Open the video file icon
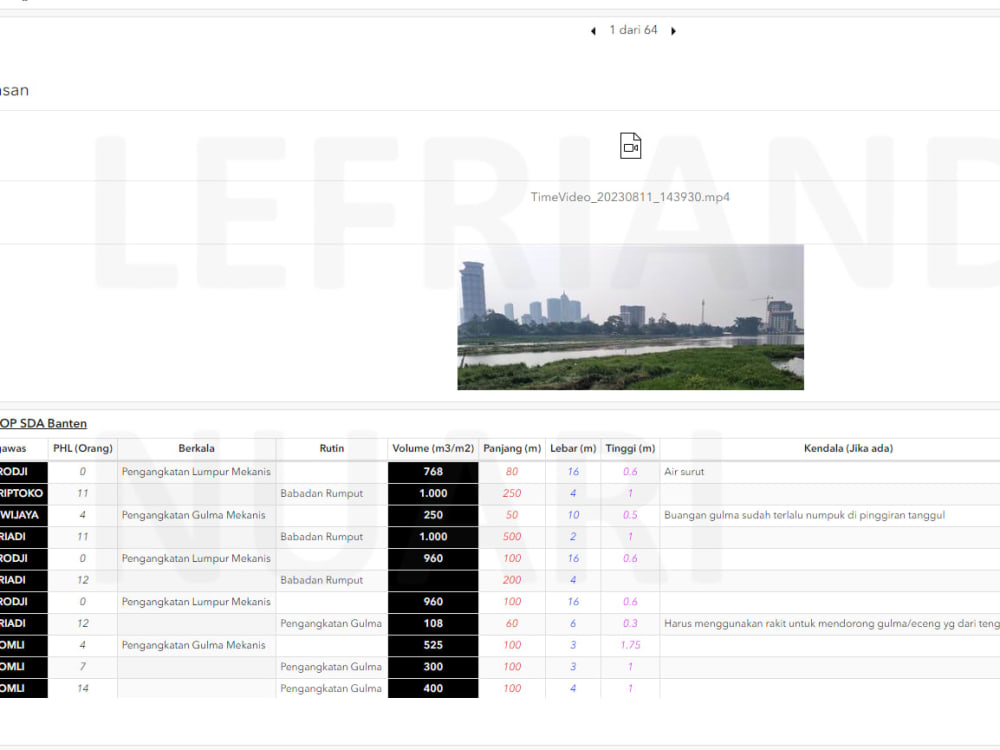This screenshot has width=1000, height=750. [630, 146]
